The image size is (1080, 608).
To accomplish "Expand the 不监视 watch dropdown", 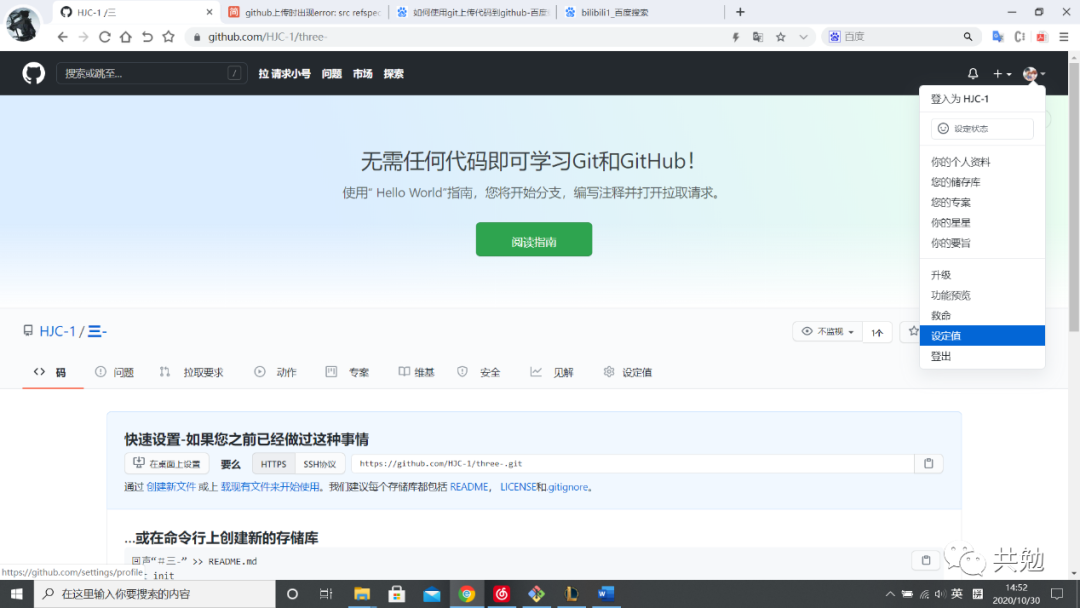I will coord(827,332).
